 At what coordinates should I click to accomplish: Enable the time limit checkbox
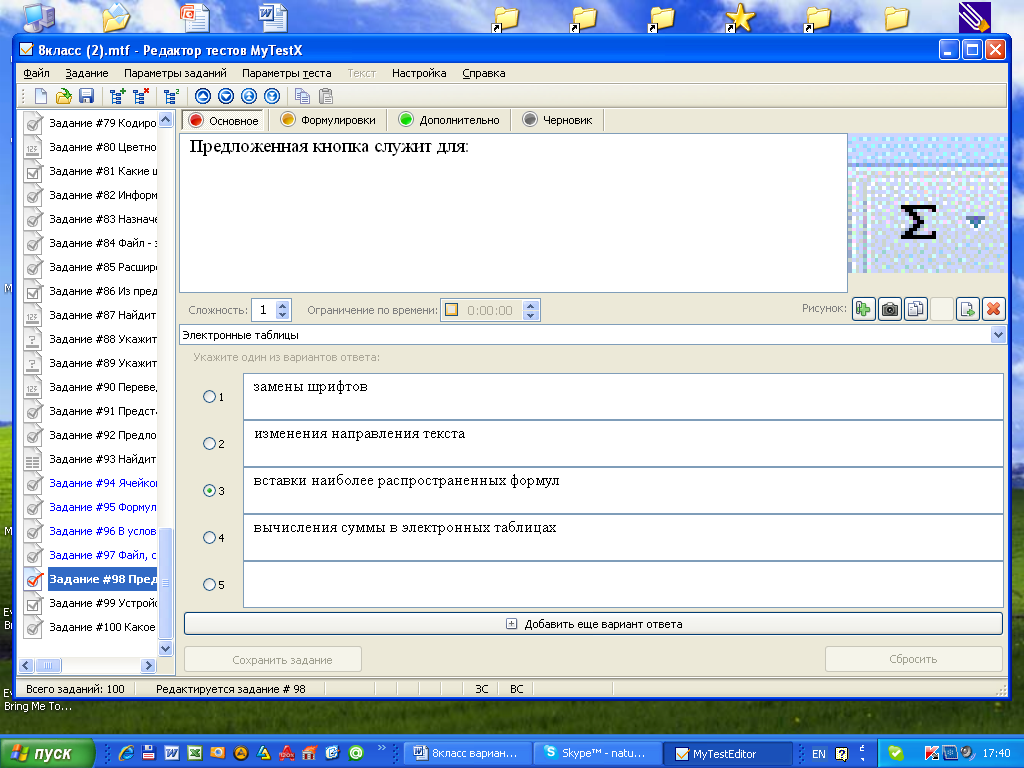[x=451, y=310]
